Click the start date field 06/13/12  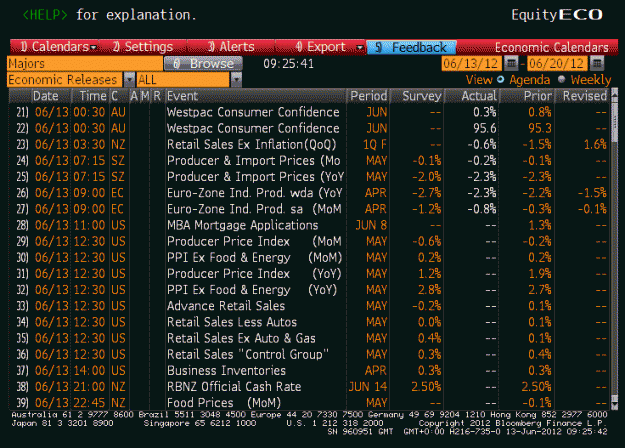click(471, 63)
